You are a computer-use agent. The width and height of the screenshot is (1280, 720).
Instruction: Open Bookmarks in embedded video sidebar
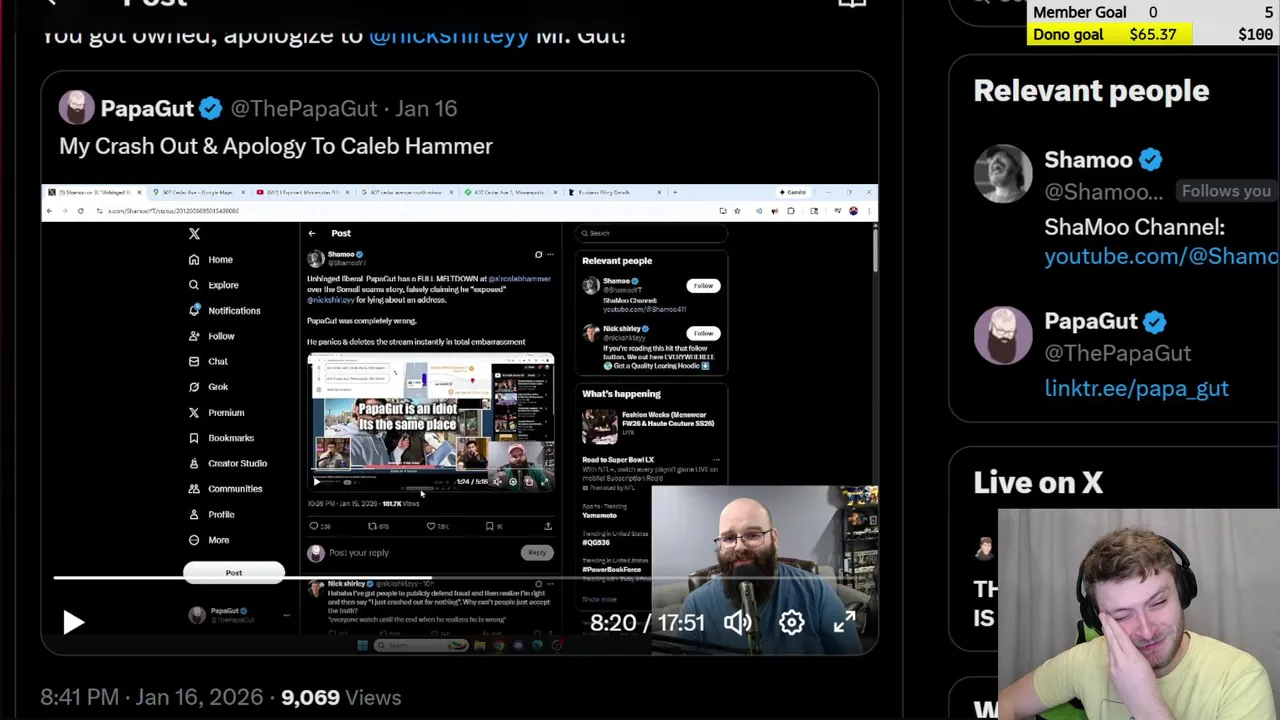click(221, 438)
